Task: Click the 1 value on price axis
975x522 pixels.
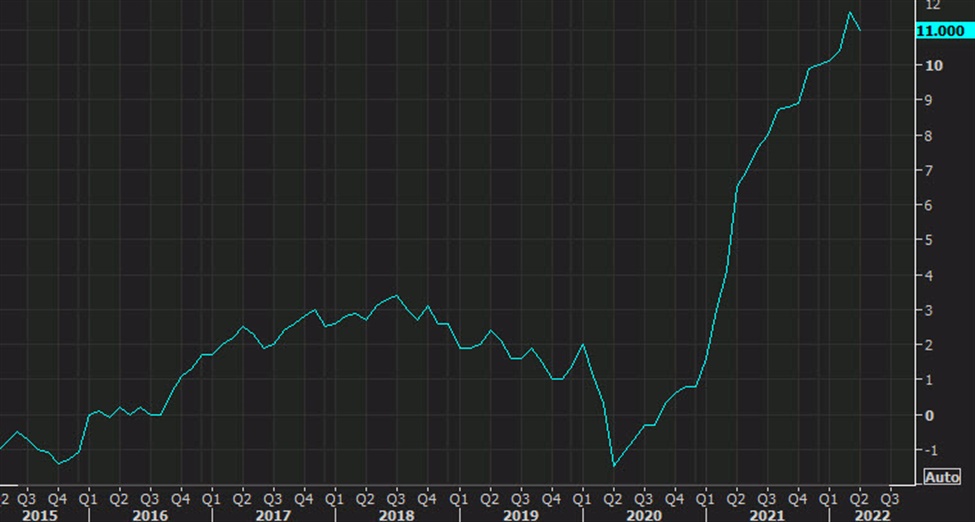Action: coord(930,380)
